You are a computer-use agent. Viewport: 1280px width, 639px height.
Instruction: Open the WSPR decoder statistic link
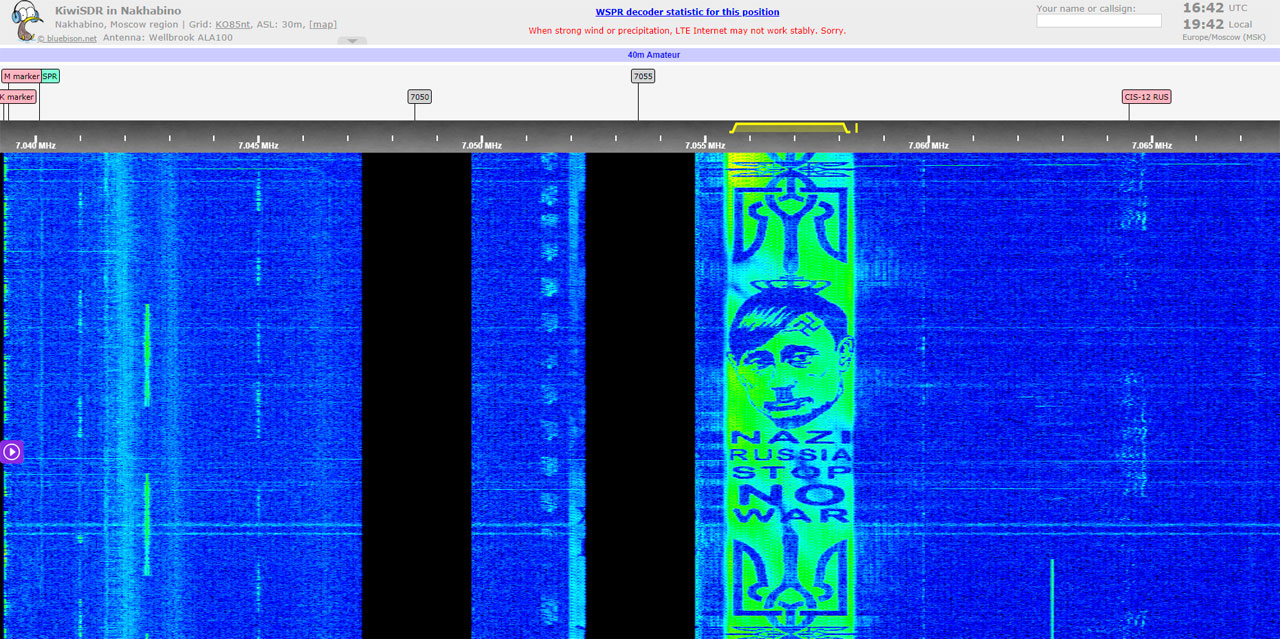click(687, 12)
